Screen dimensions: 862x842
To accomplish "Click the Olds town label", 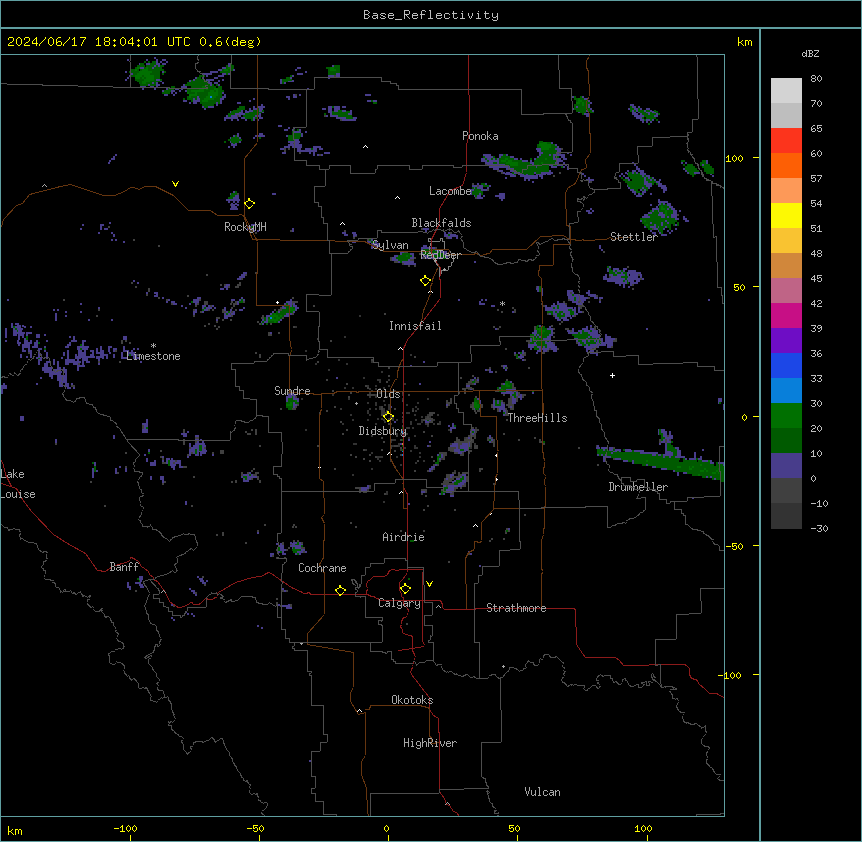I will point(388,394).
